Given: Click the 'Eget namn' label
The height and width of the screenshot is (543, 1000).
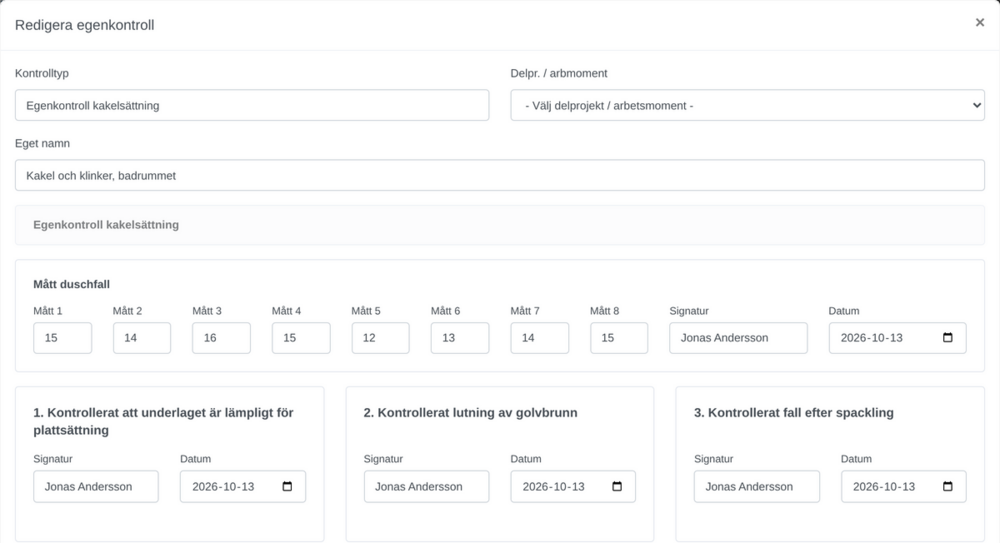Looking at the screenshot, I should 42,144.
